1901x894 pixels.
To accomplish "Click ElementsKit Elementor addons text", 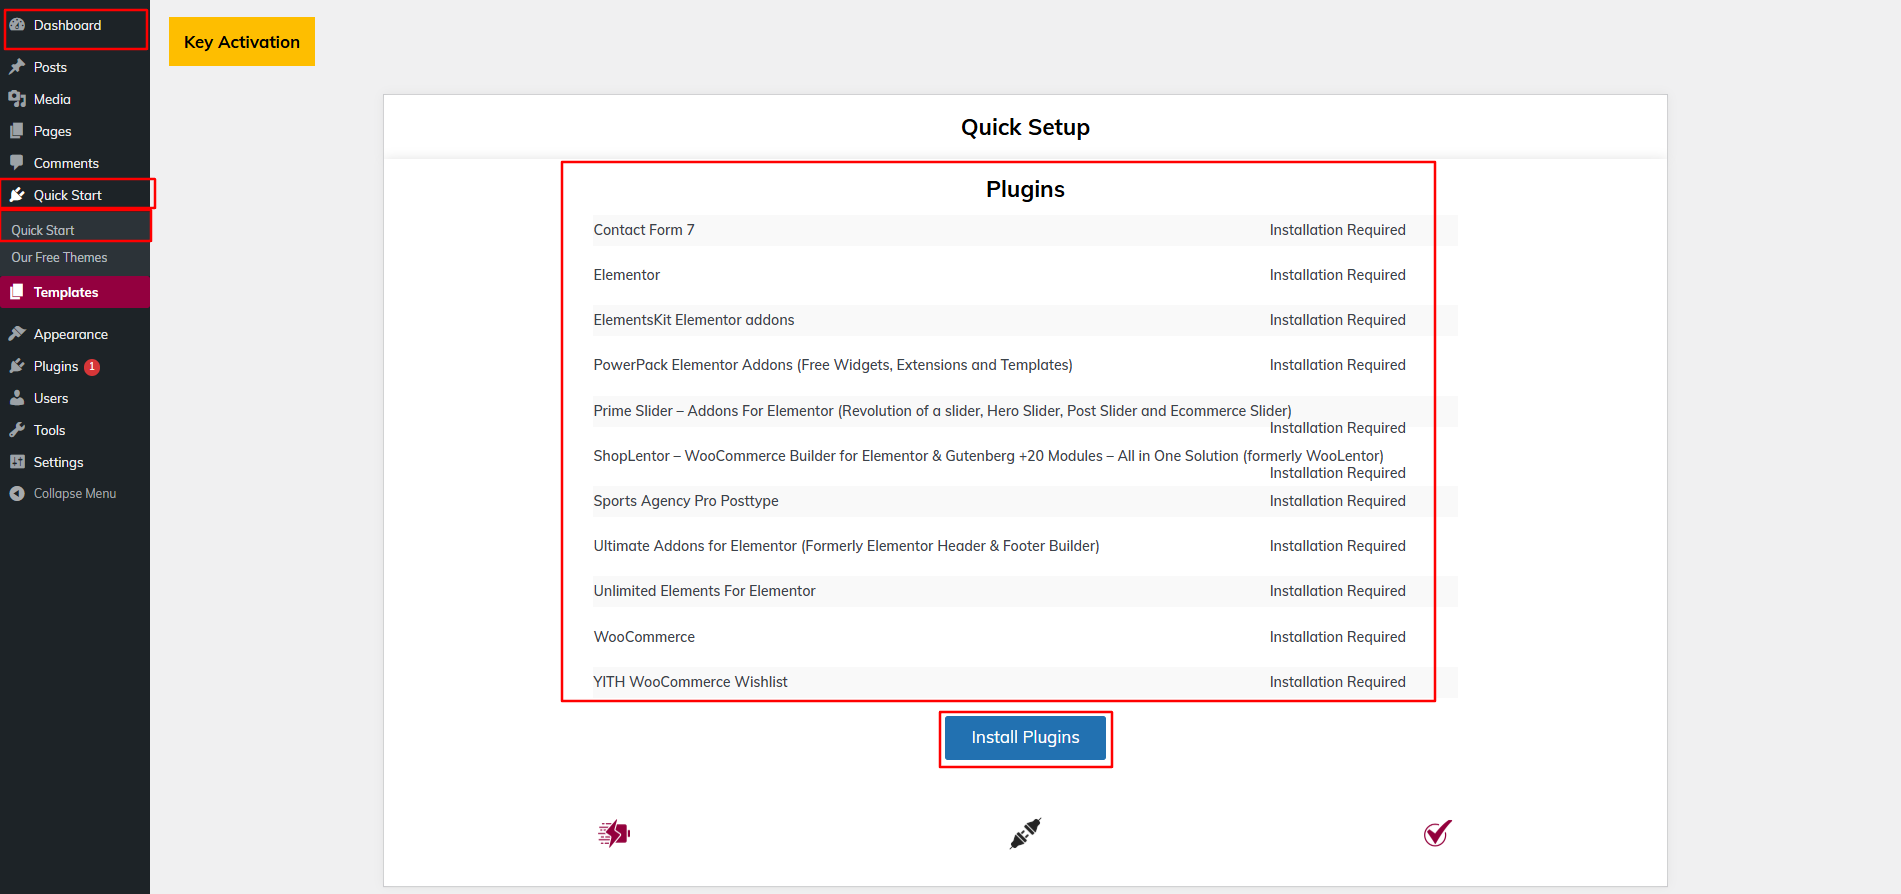I will [694, 320].
